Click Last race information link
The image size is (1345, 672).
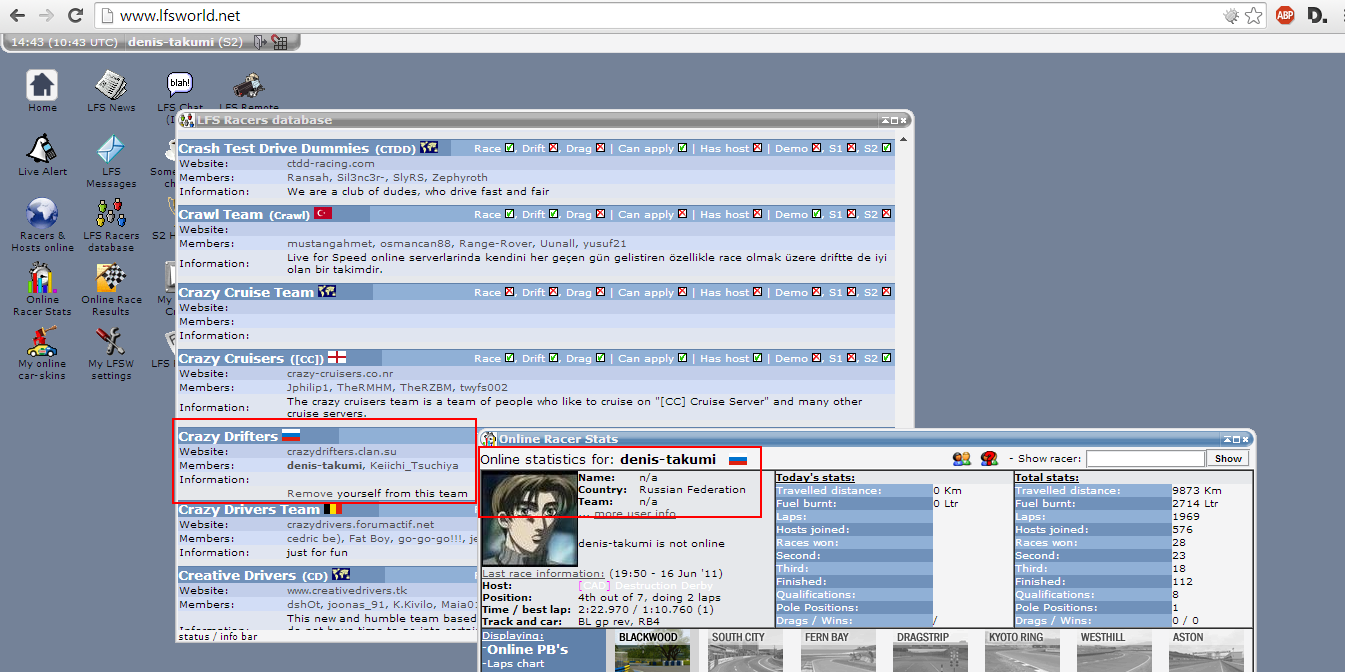pyautogui.click(x=543, y=573)
